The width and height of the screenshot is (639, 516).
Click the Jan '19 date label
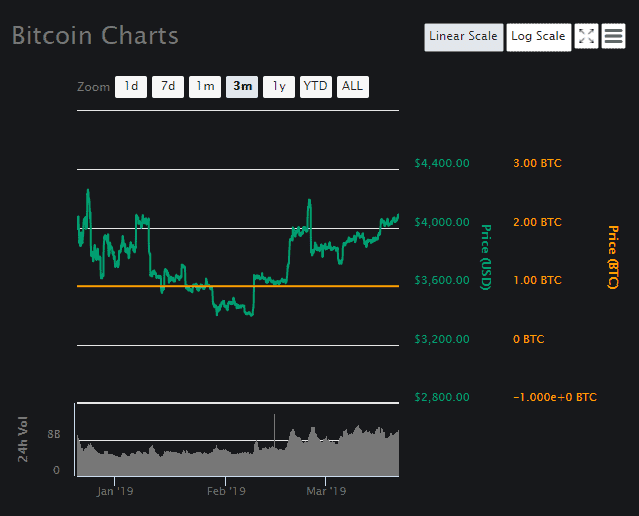tap(115, 491)
